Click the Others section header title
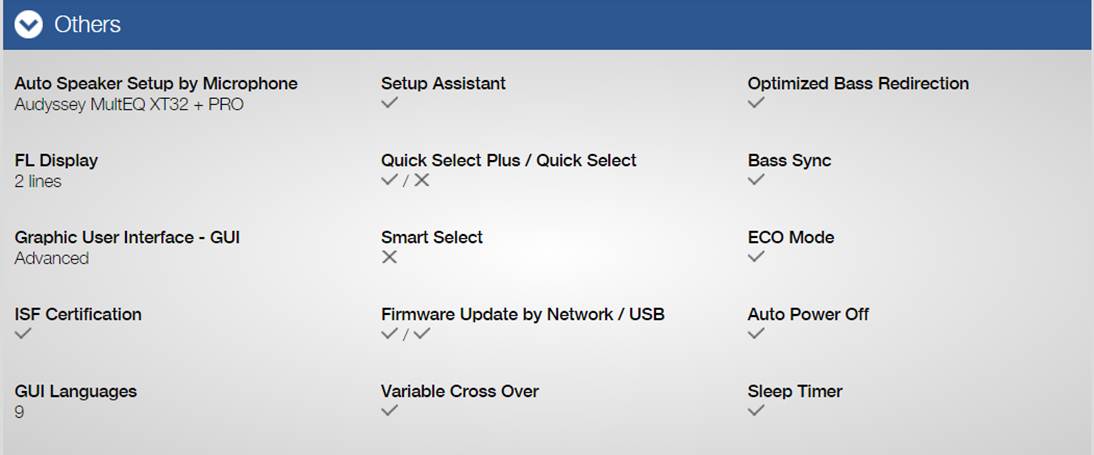 pyautogui.click(x=87, y=24)
